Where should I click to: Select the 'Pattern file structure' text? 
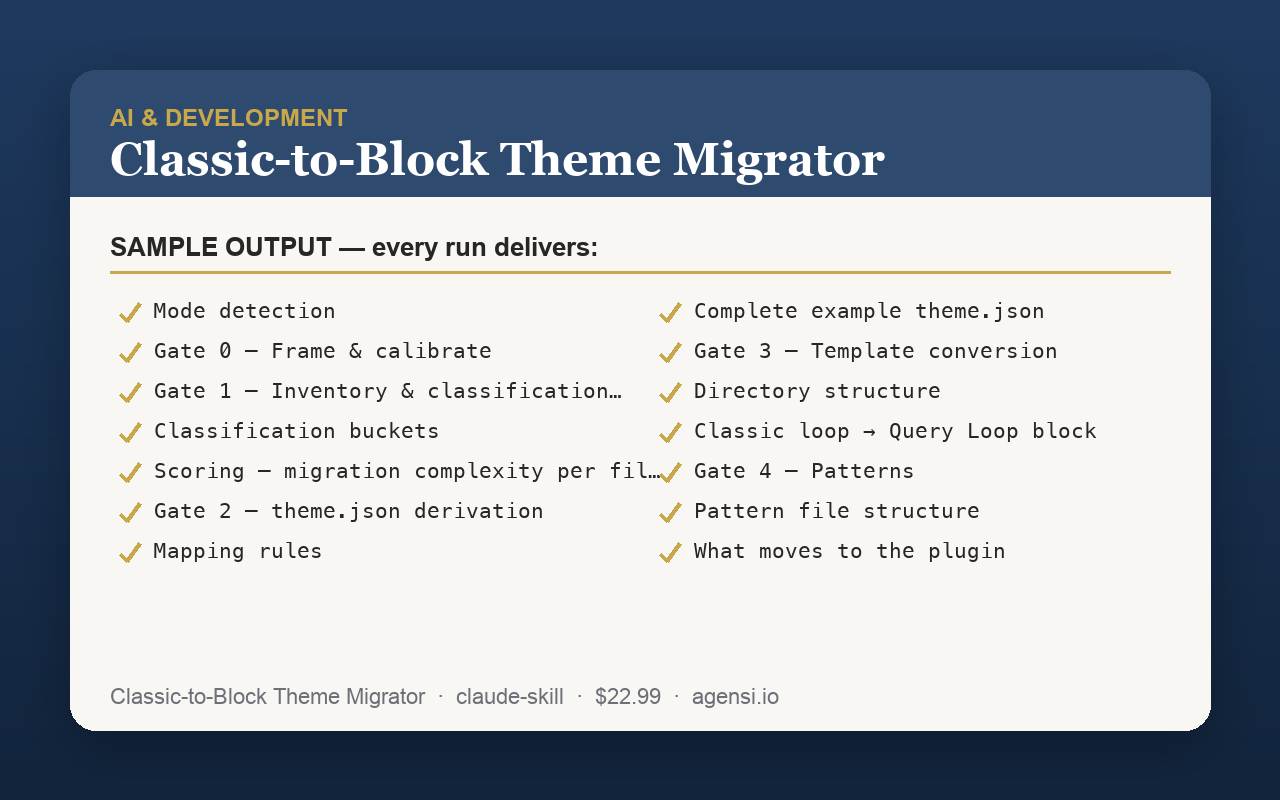(837, 511)
